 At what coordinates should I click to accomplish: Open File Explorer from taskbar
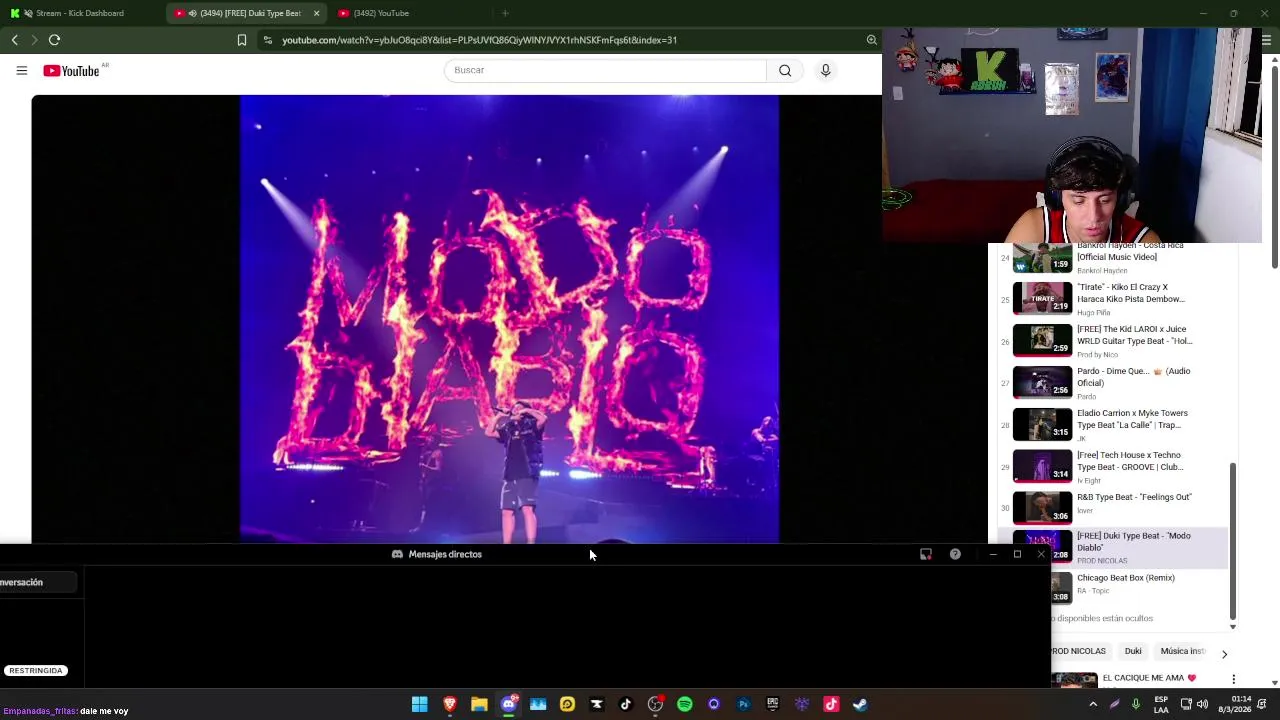tap(479, 704)
